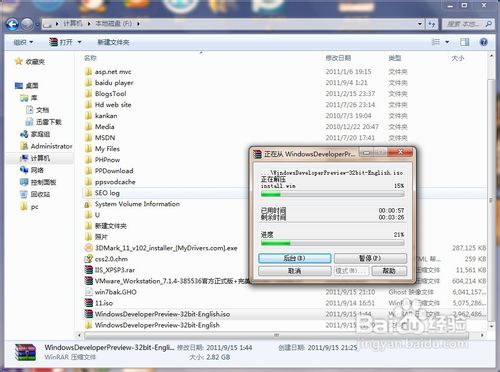Select the PHPnow folder icon
This screenshot has width=500, height=372.
click(88, 160)
